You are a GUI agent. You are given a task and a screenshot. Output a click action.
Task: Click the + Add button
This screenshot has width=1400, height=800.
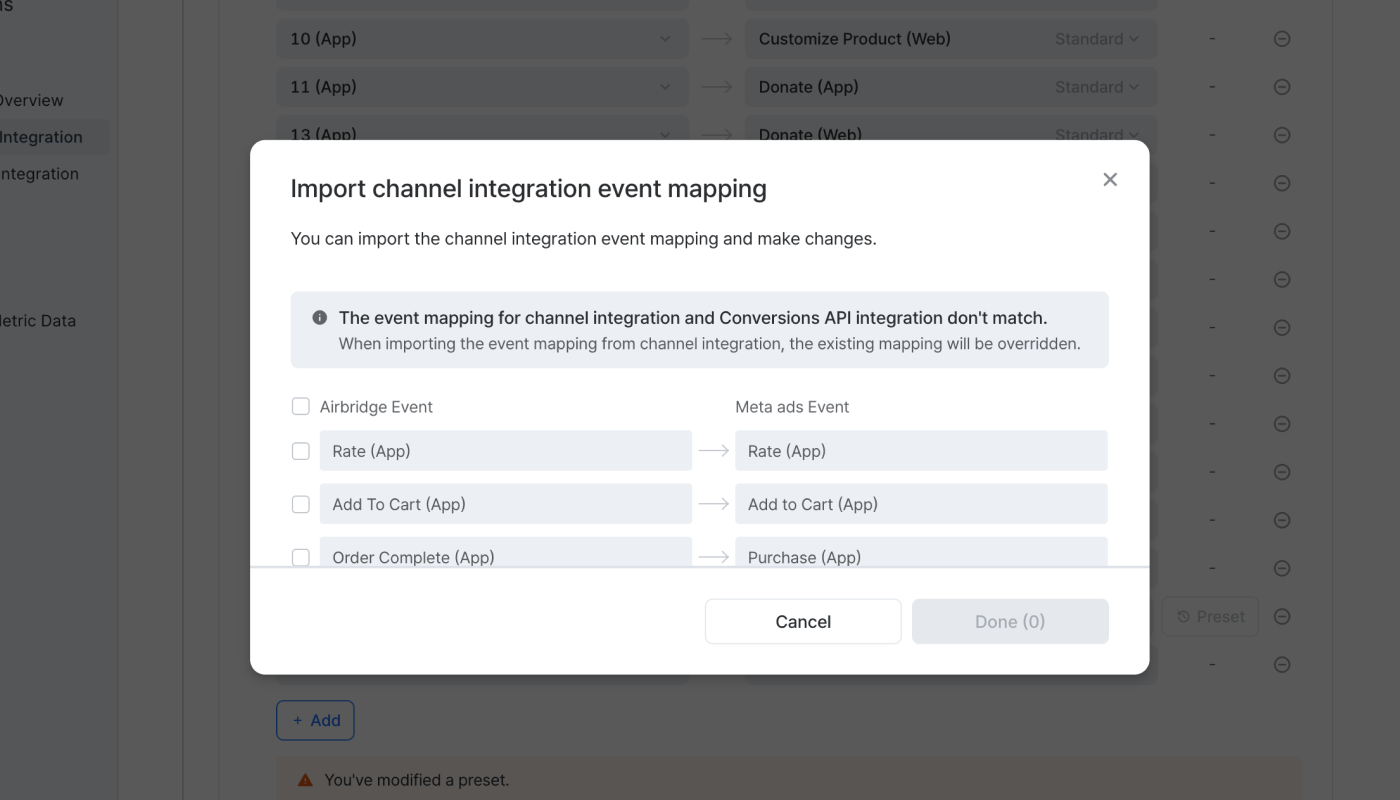tap(315, 720)
